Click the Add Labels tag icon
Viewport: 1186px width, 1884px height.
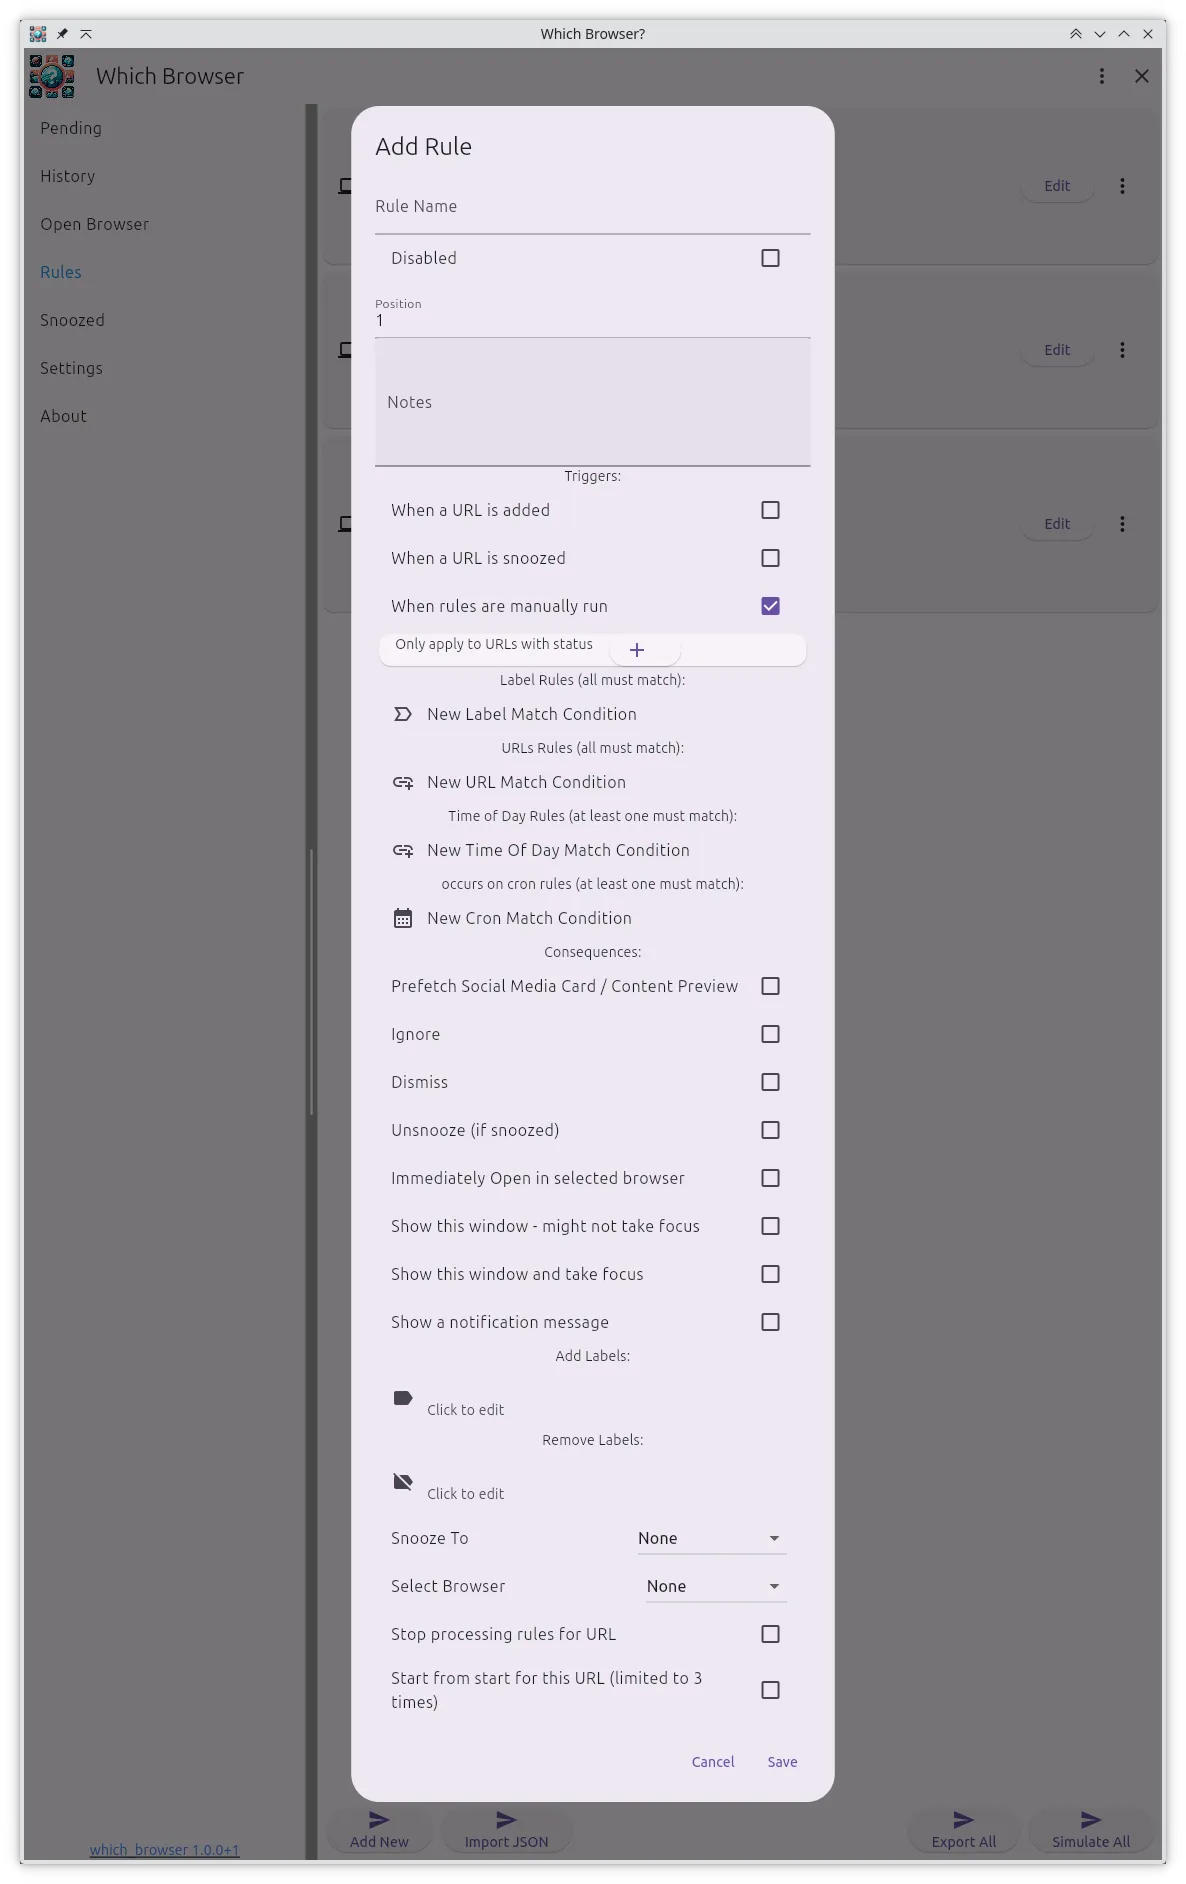(403, 1398)
